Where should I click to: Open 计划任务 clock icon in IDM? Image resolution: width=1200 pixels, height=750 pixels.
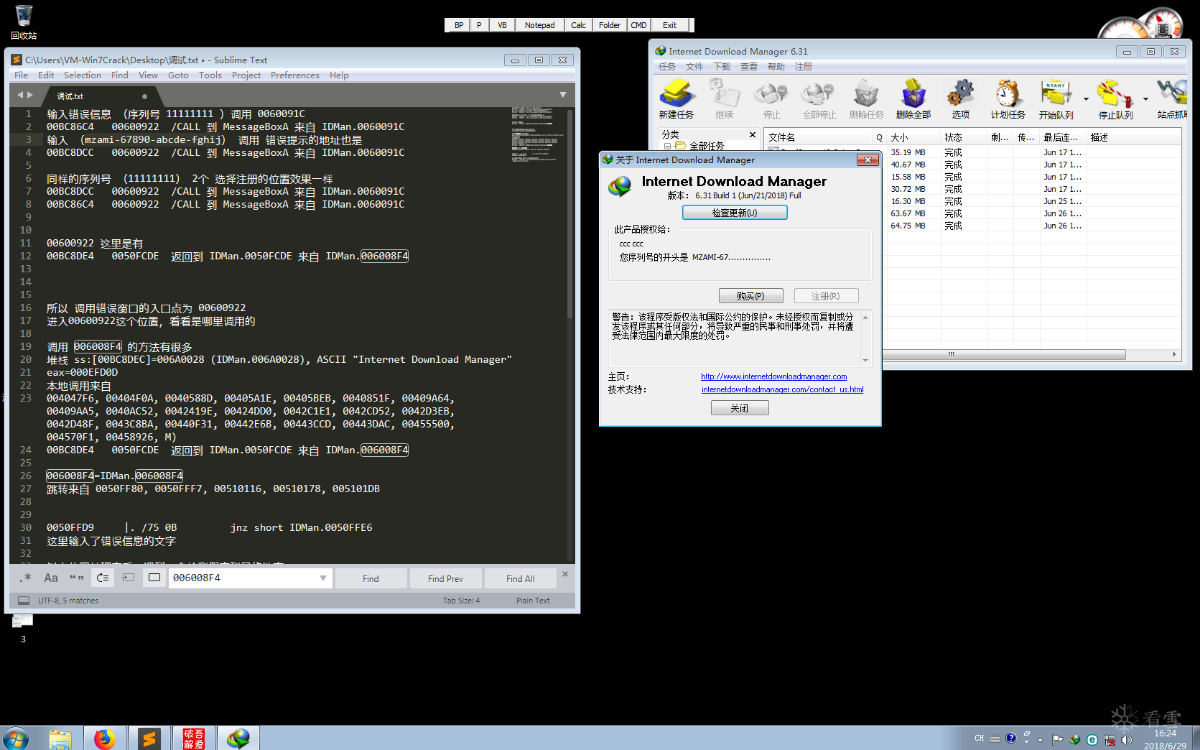[1008, 100]
